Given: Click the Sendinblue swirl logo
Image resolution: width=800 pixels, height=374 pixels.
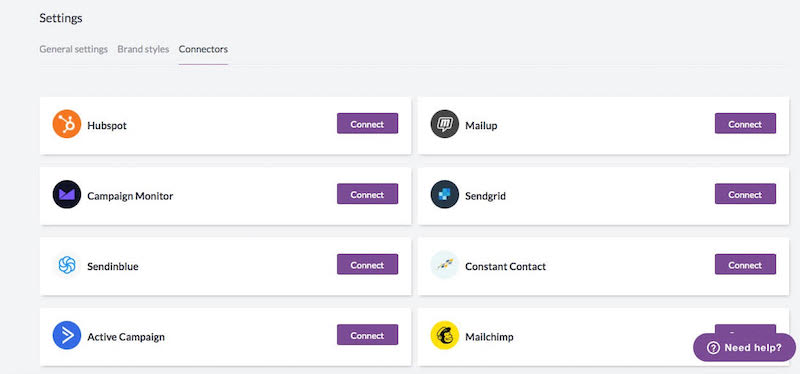Looking at the screenshot, I should point(67,265).
